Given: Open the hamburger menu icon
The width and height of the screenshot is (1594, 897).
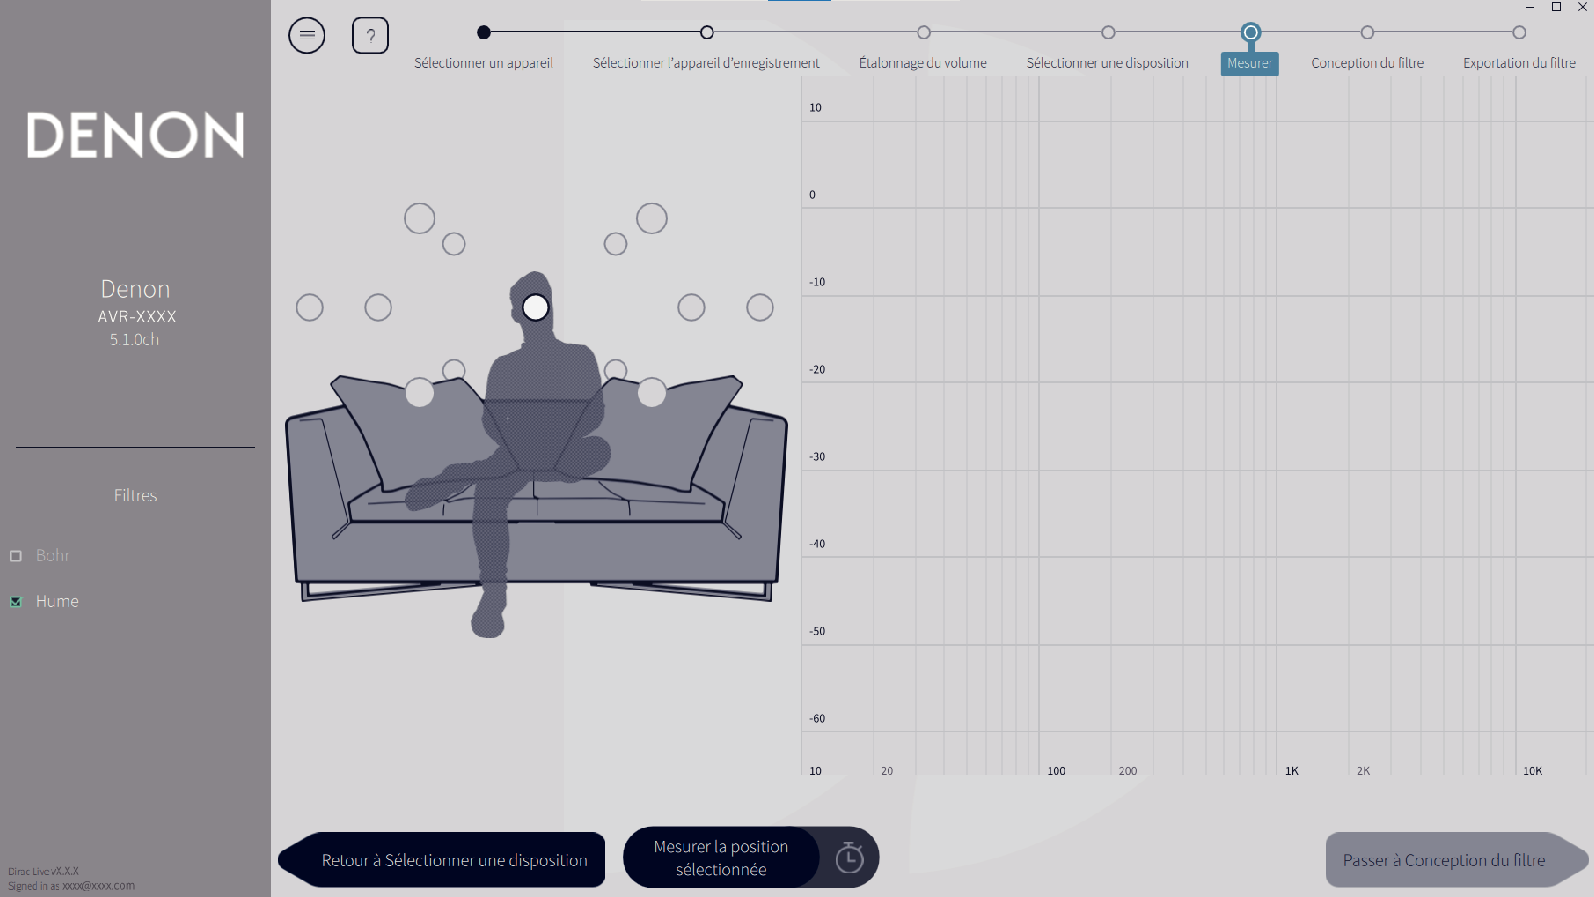Looking at the screenshot, I should tap(307, 35).
